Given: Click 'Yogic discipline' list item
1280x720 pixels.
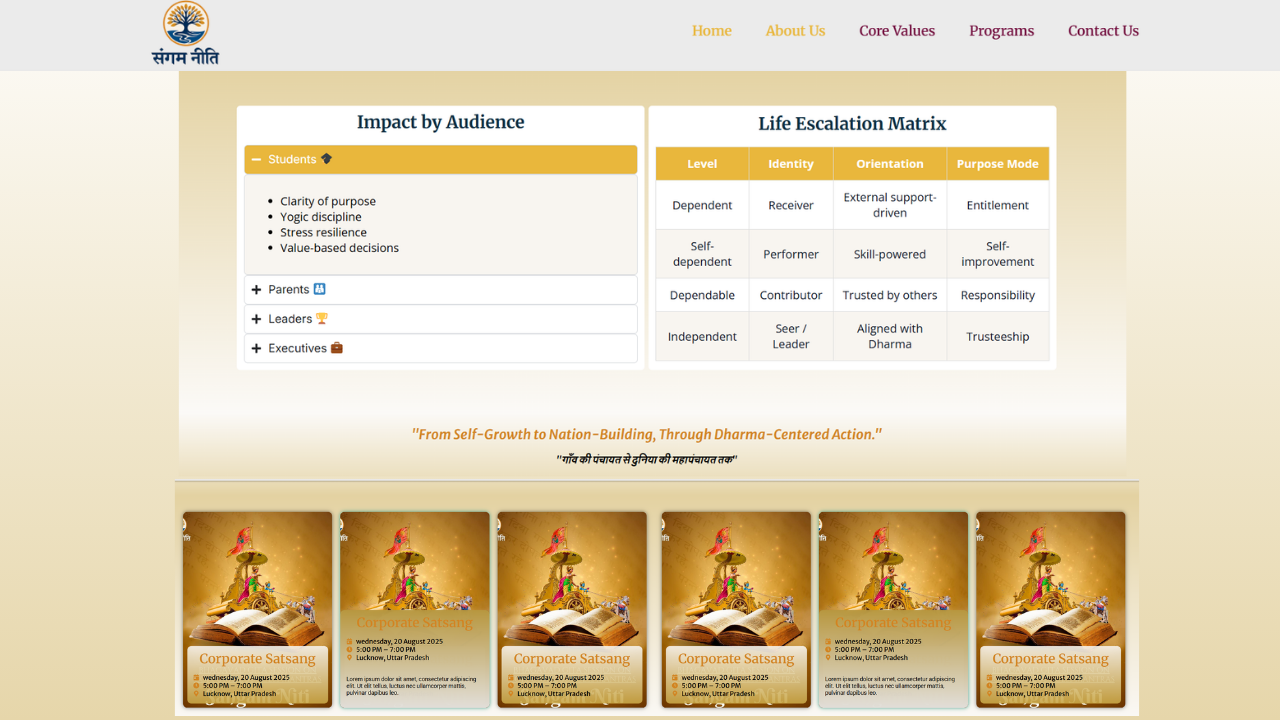Looking at the screenshot, I should pyautogui.click(x=321, y=217).
